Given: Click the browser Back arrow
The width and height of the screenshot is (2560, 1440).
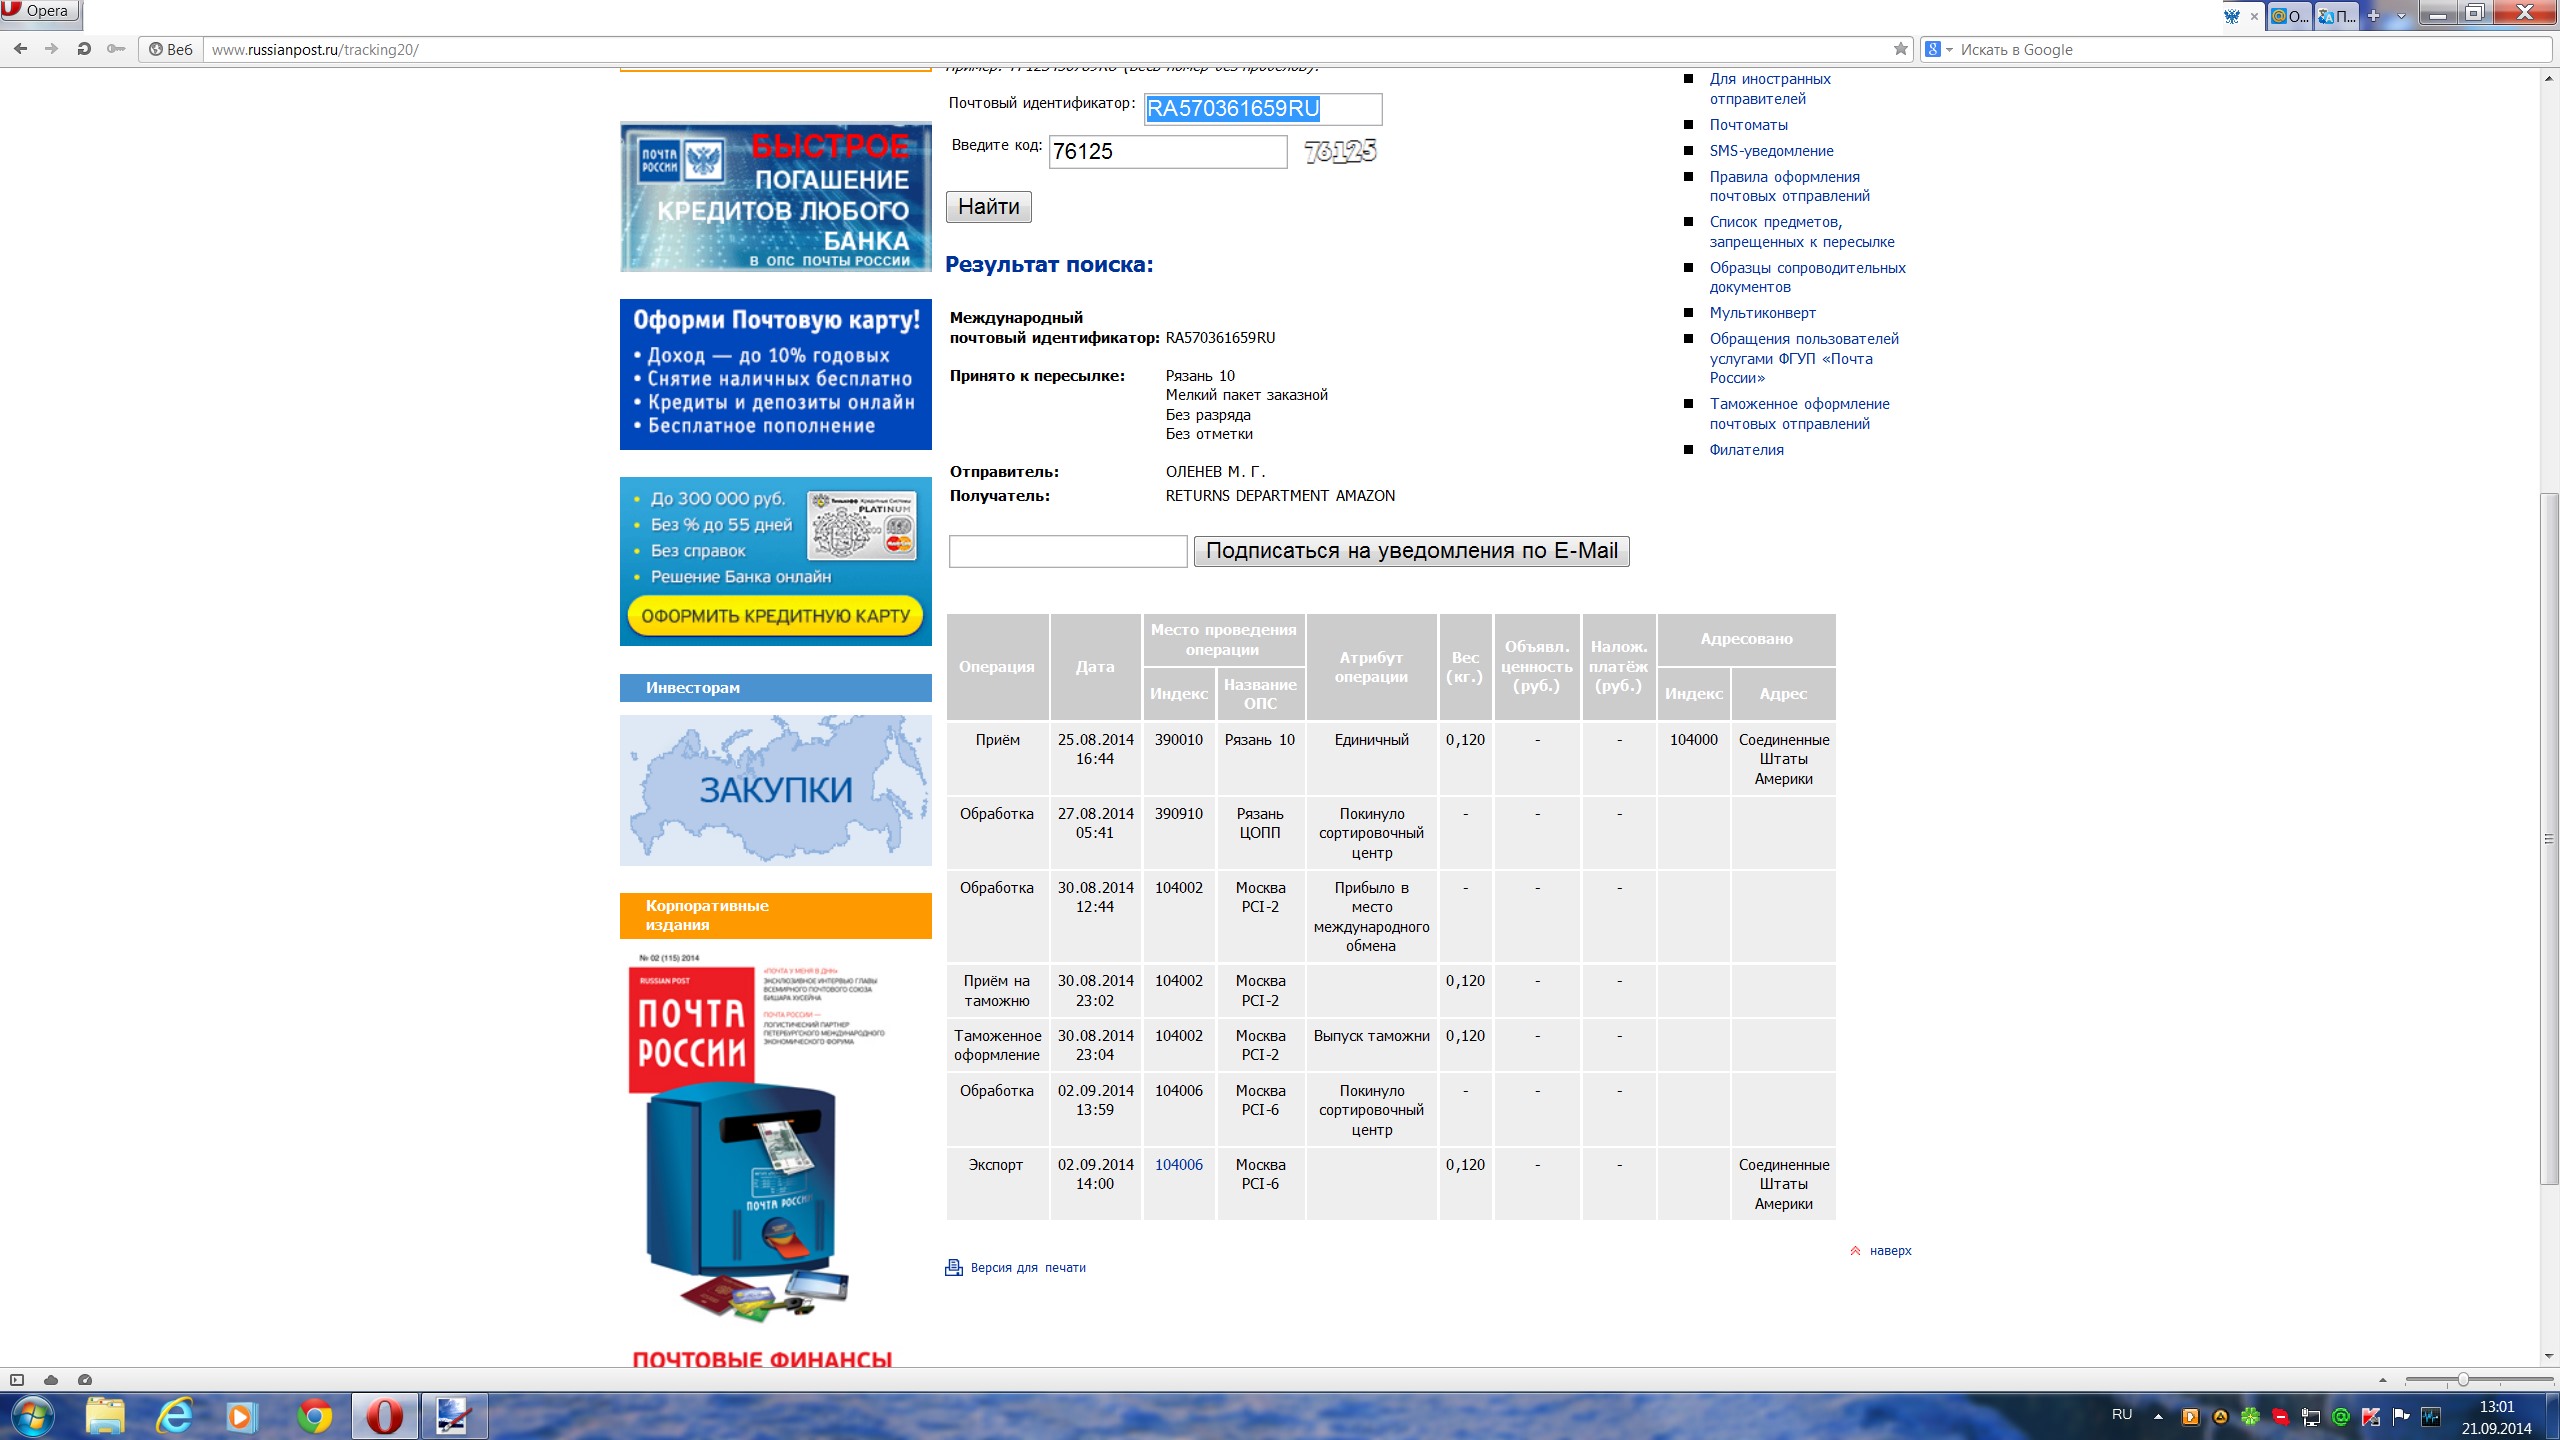Looking at the screenshot, I should [21, 49].
